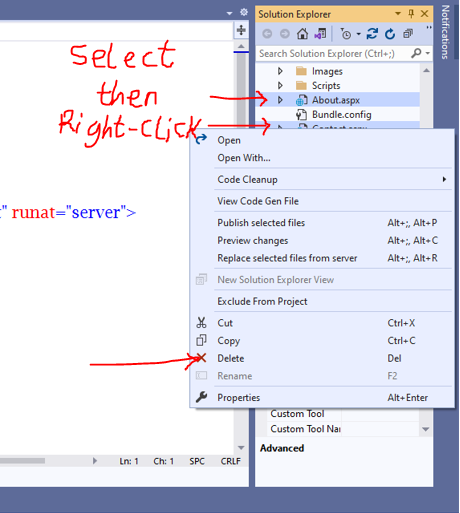Click the wrench Properties icon

pyautogui.click(x=201, y=397)
